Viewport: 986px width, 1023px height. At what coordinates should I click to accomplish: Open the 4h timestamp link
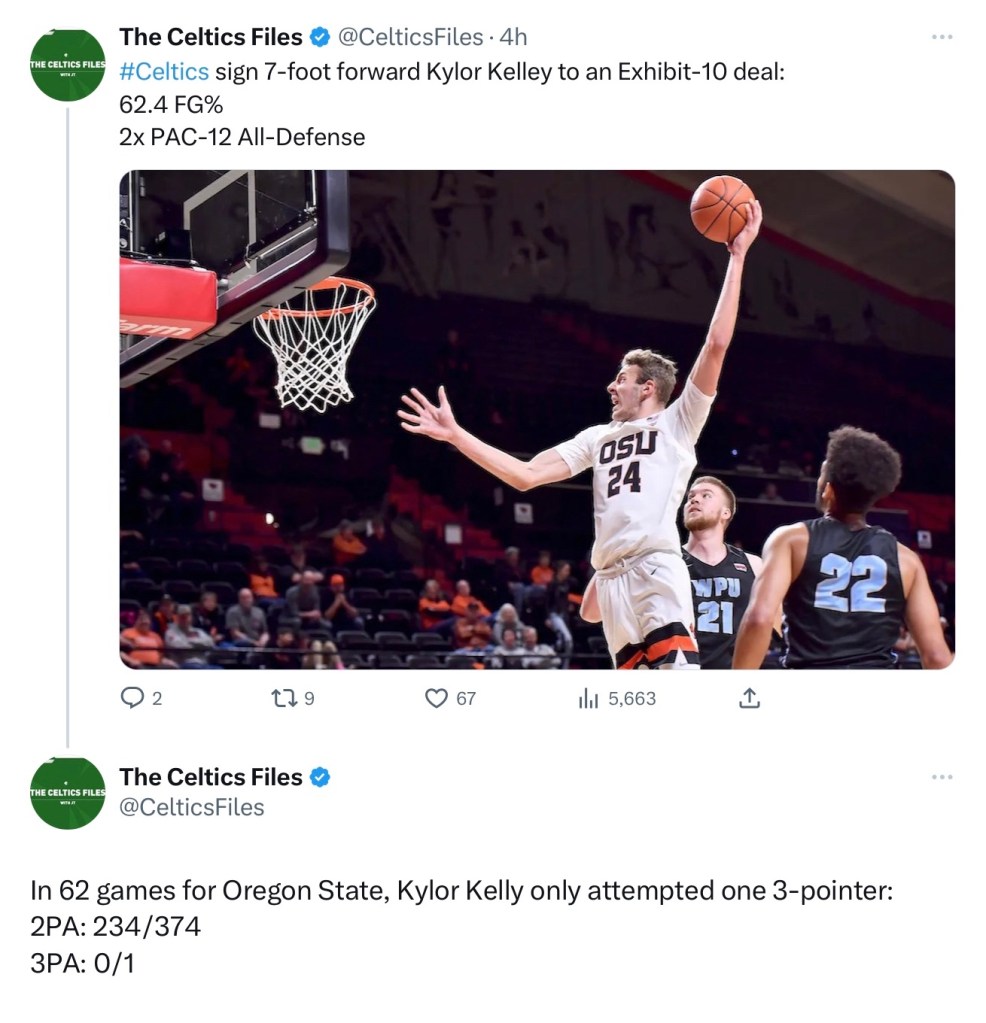513,37
